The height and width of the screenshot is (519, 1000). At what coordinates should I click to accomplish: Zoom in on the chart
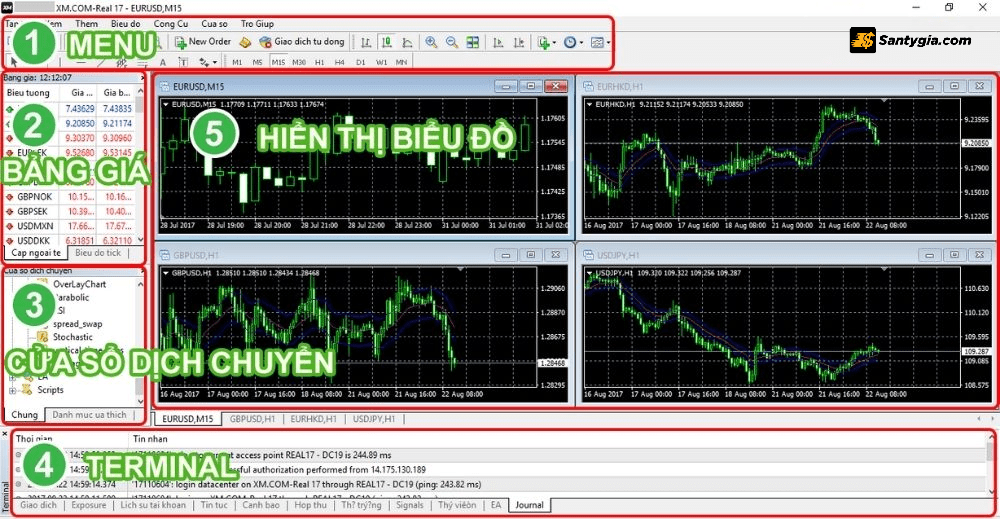431,43
